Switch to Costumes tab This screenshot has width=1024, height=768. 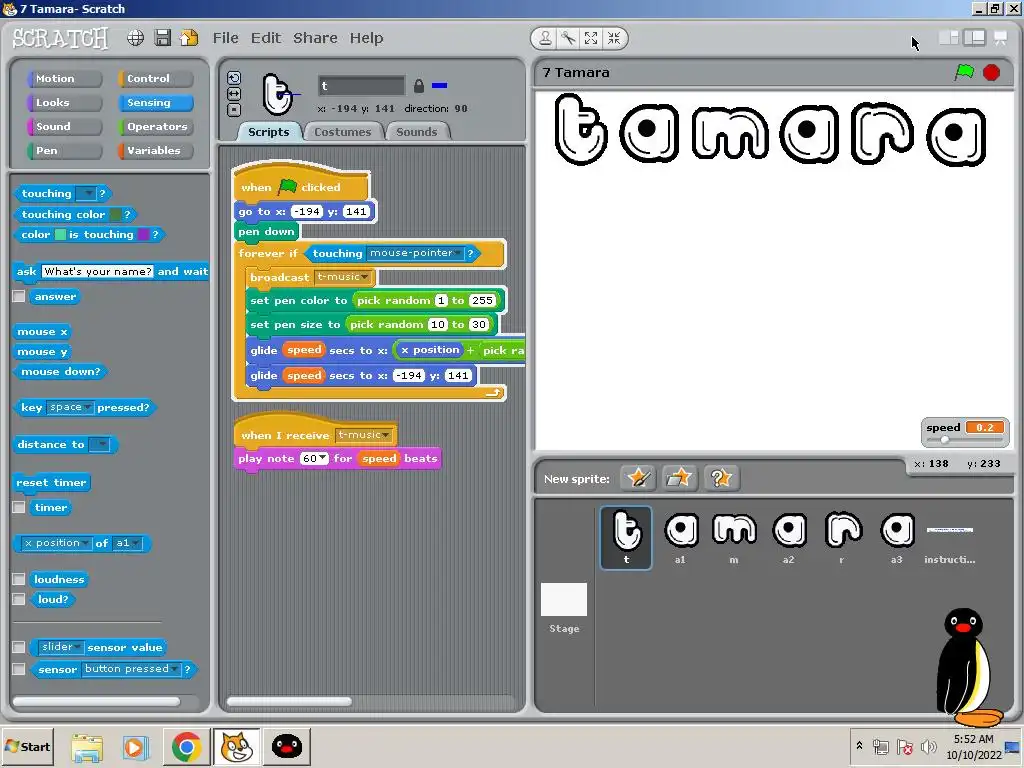coord(342,132)
